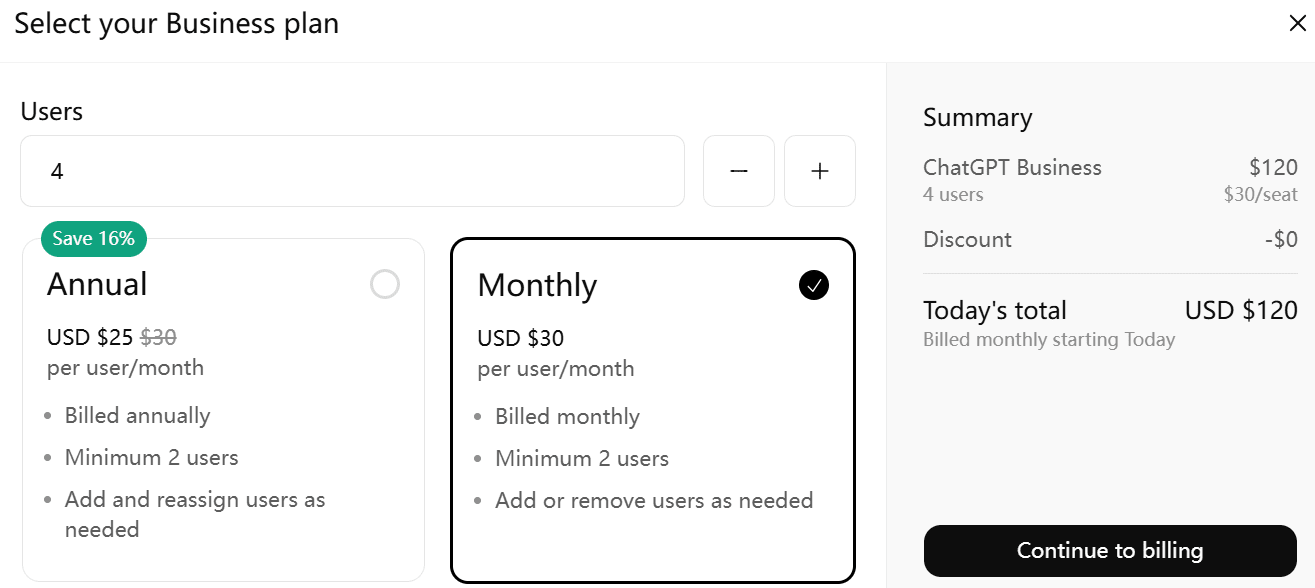Click Continue to billing button
This screenshot has width=1315, height=588.
(1110, 551)
